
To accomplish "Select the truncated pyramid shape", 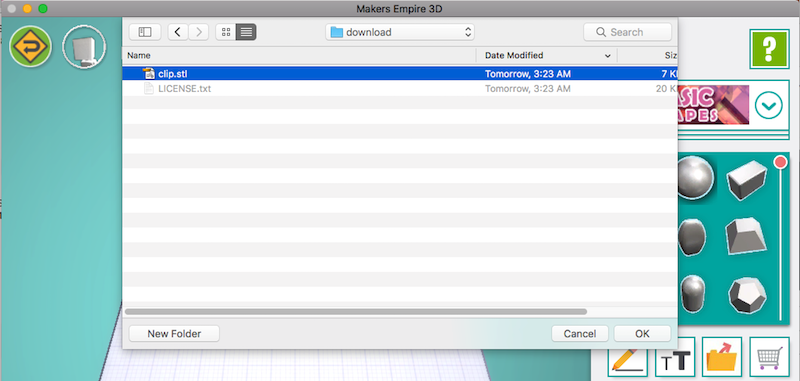I will [745, 236].
